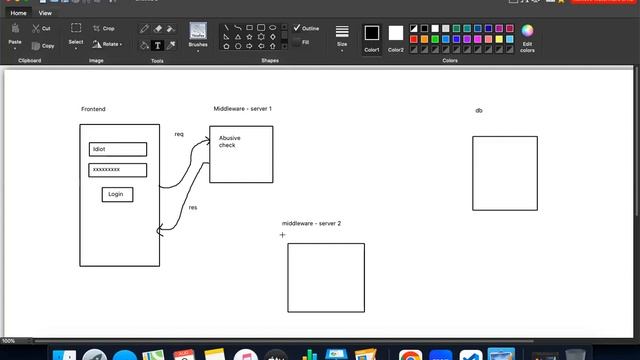The image size is (640, 360).
Task: Pick the rectangle shape
Action: [x=249, y=28]
